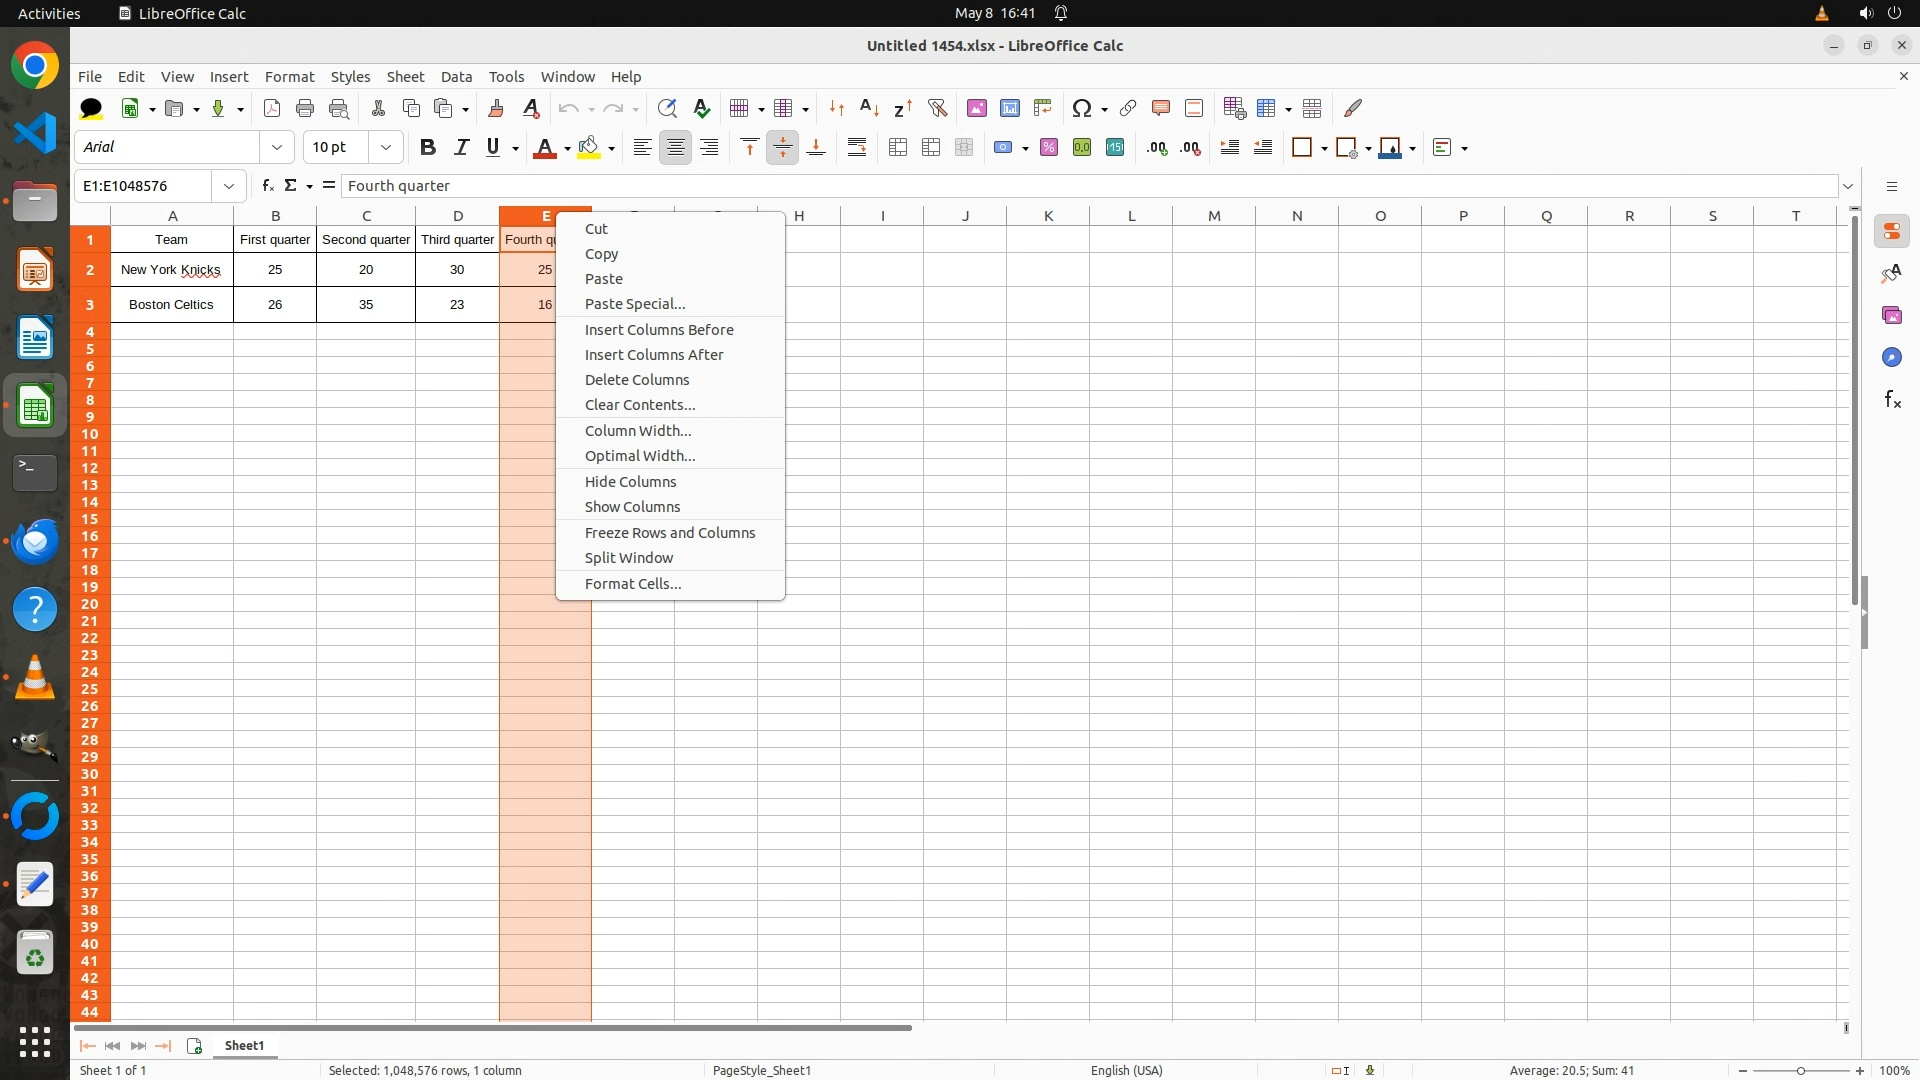The height and width of the screenshot is (1080, 1920).
Task: Toggle Bold formatting
Action: pyautogui.click(x=428, y=148)
